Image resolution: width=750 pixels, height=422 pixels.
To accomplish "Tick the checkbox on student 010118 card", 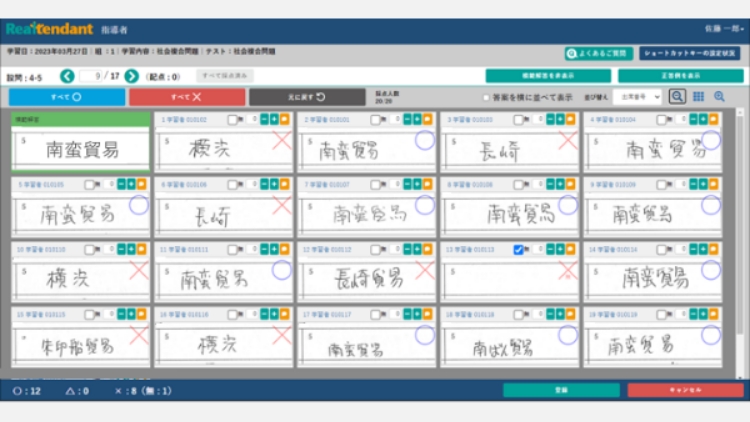I will (x=518, y=313).
